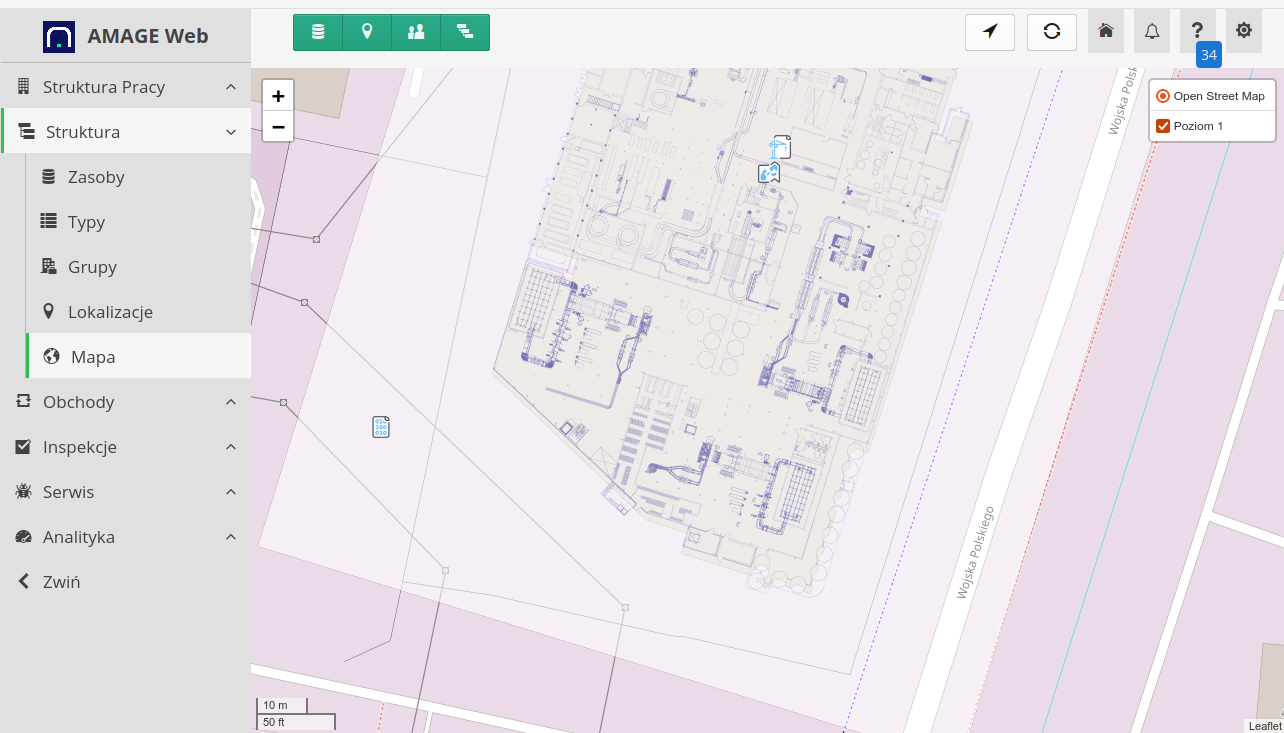
Task: Select the Open Street Map radio button
Action: (1163, 96)
